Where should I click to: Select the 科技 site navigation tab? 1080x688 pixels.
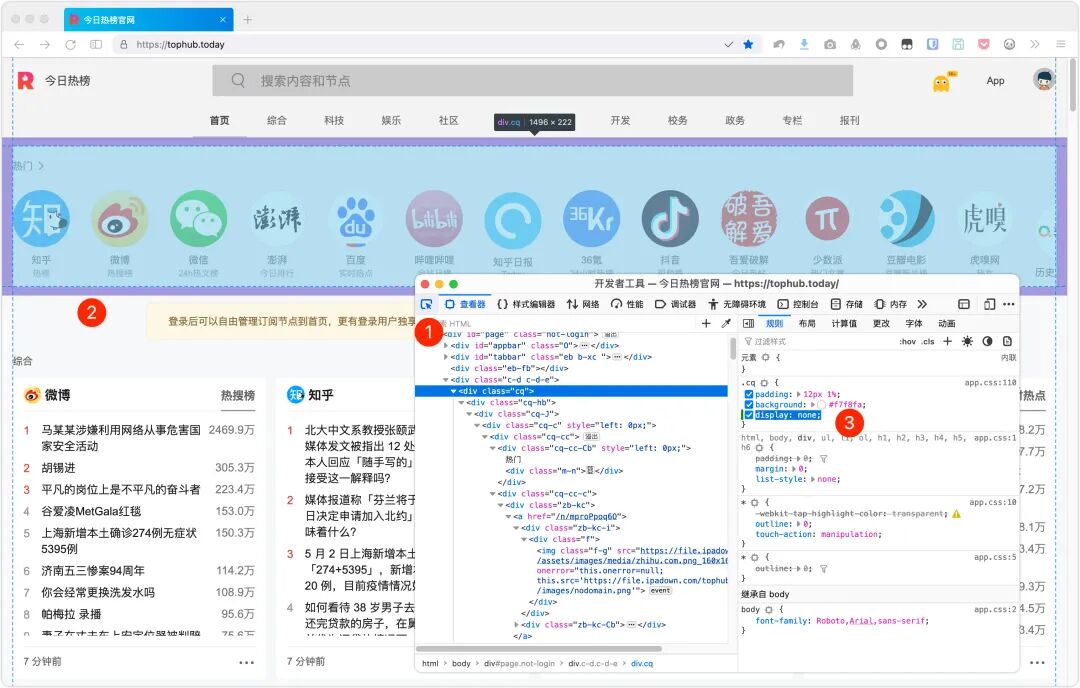pos(334,120)
